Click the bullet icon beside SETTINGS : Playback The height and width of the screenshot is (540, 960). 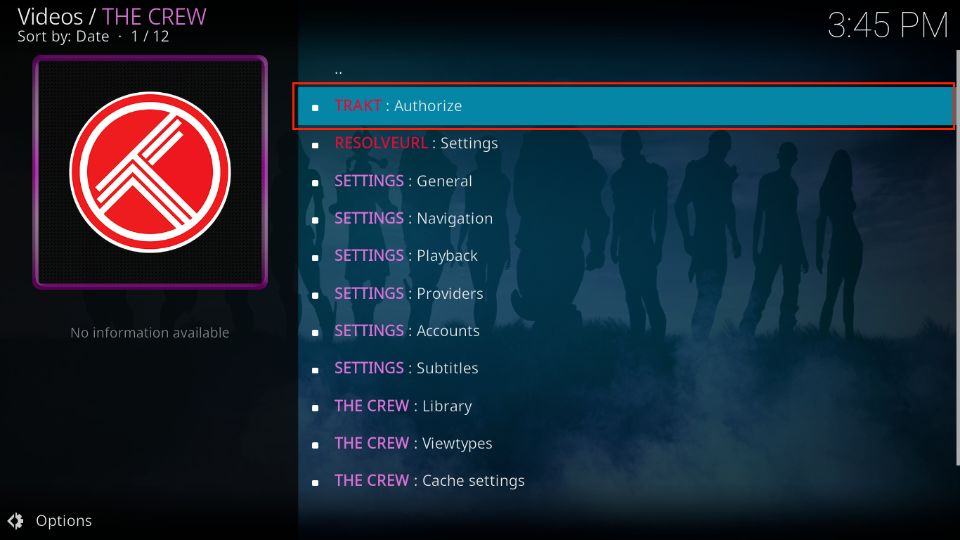tap(315, 258)
